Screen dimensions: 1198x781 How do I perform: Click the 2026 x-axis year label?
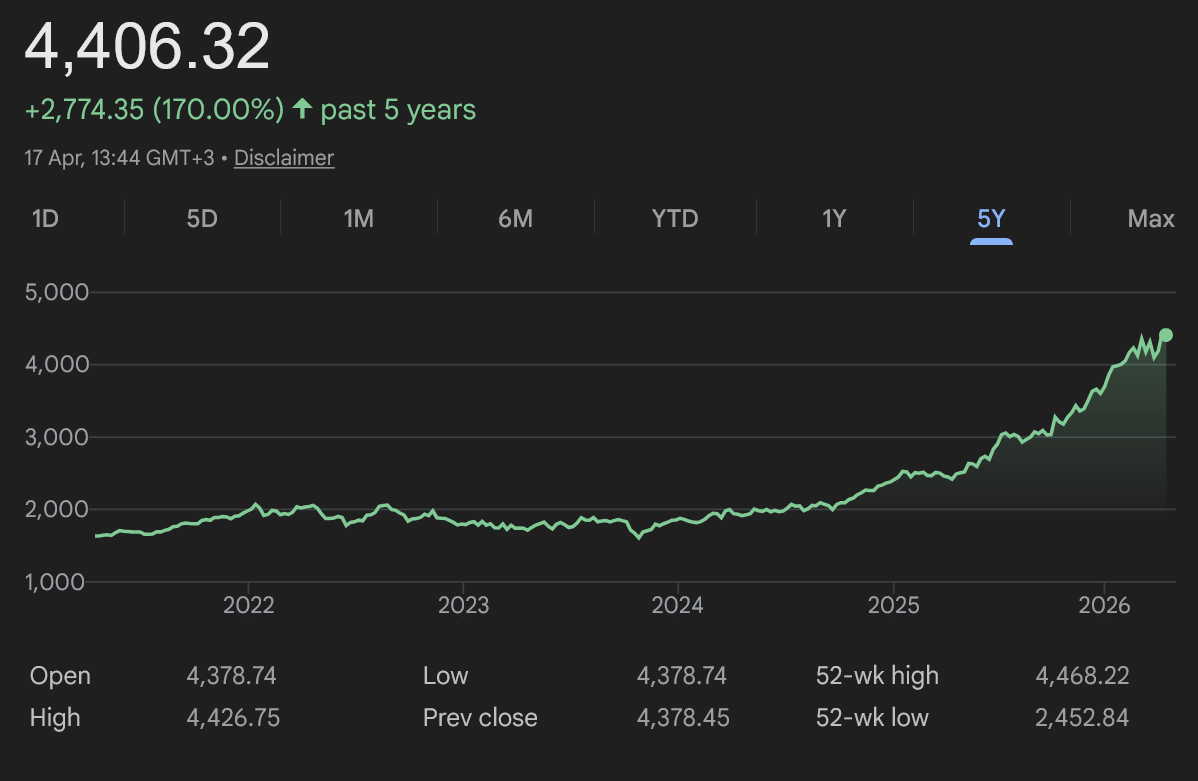pos(1104,605)
